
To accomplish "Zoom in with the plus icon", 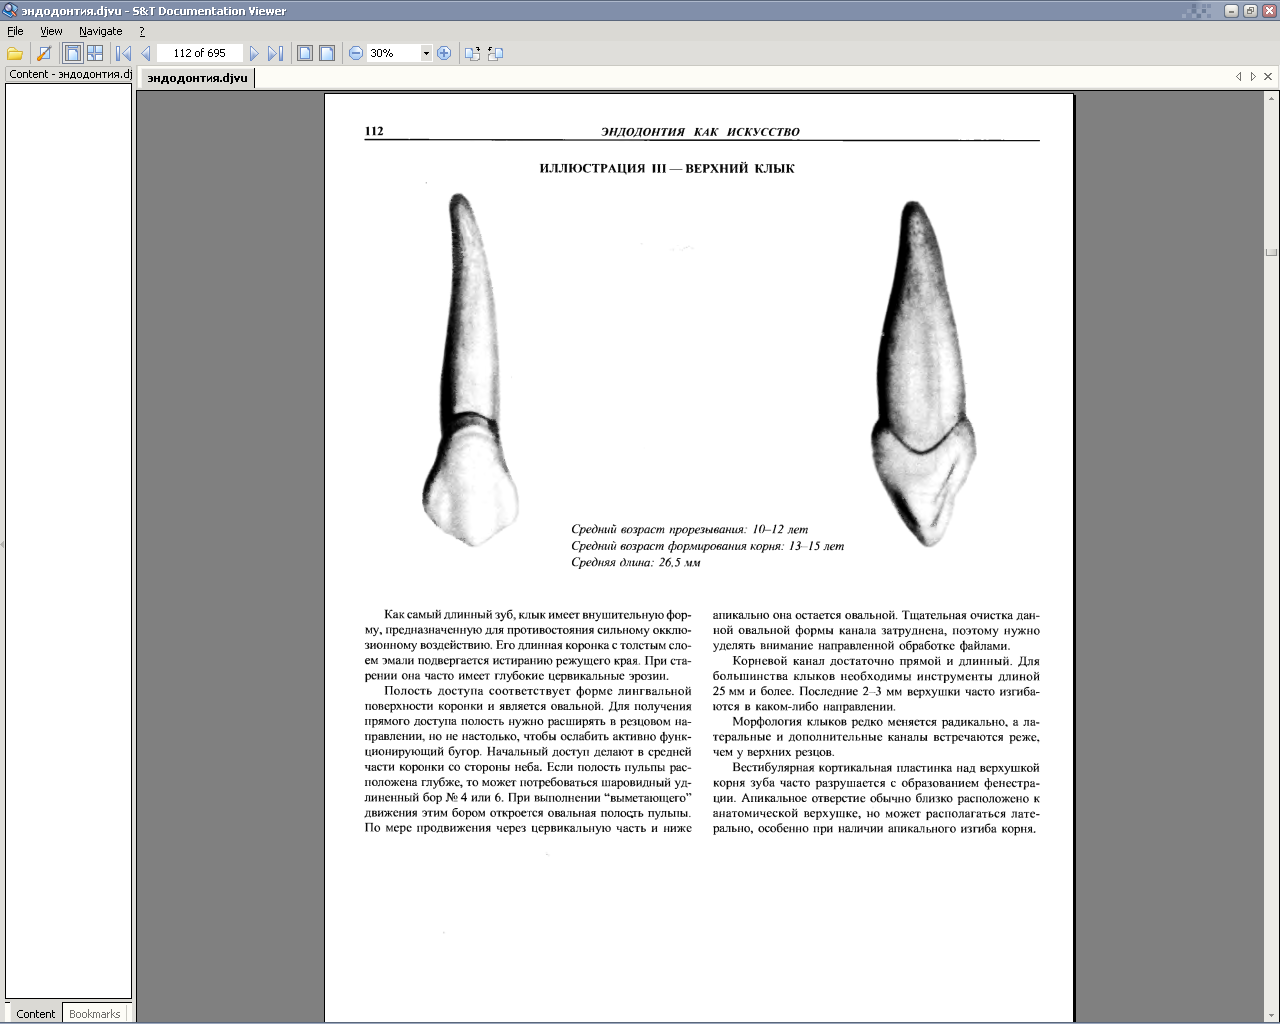I will point(444,53).
